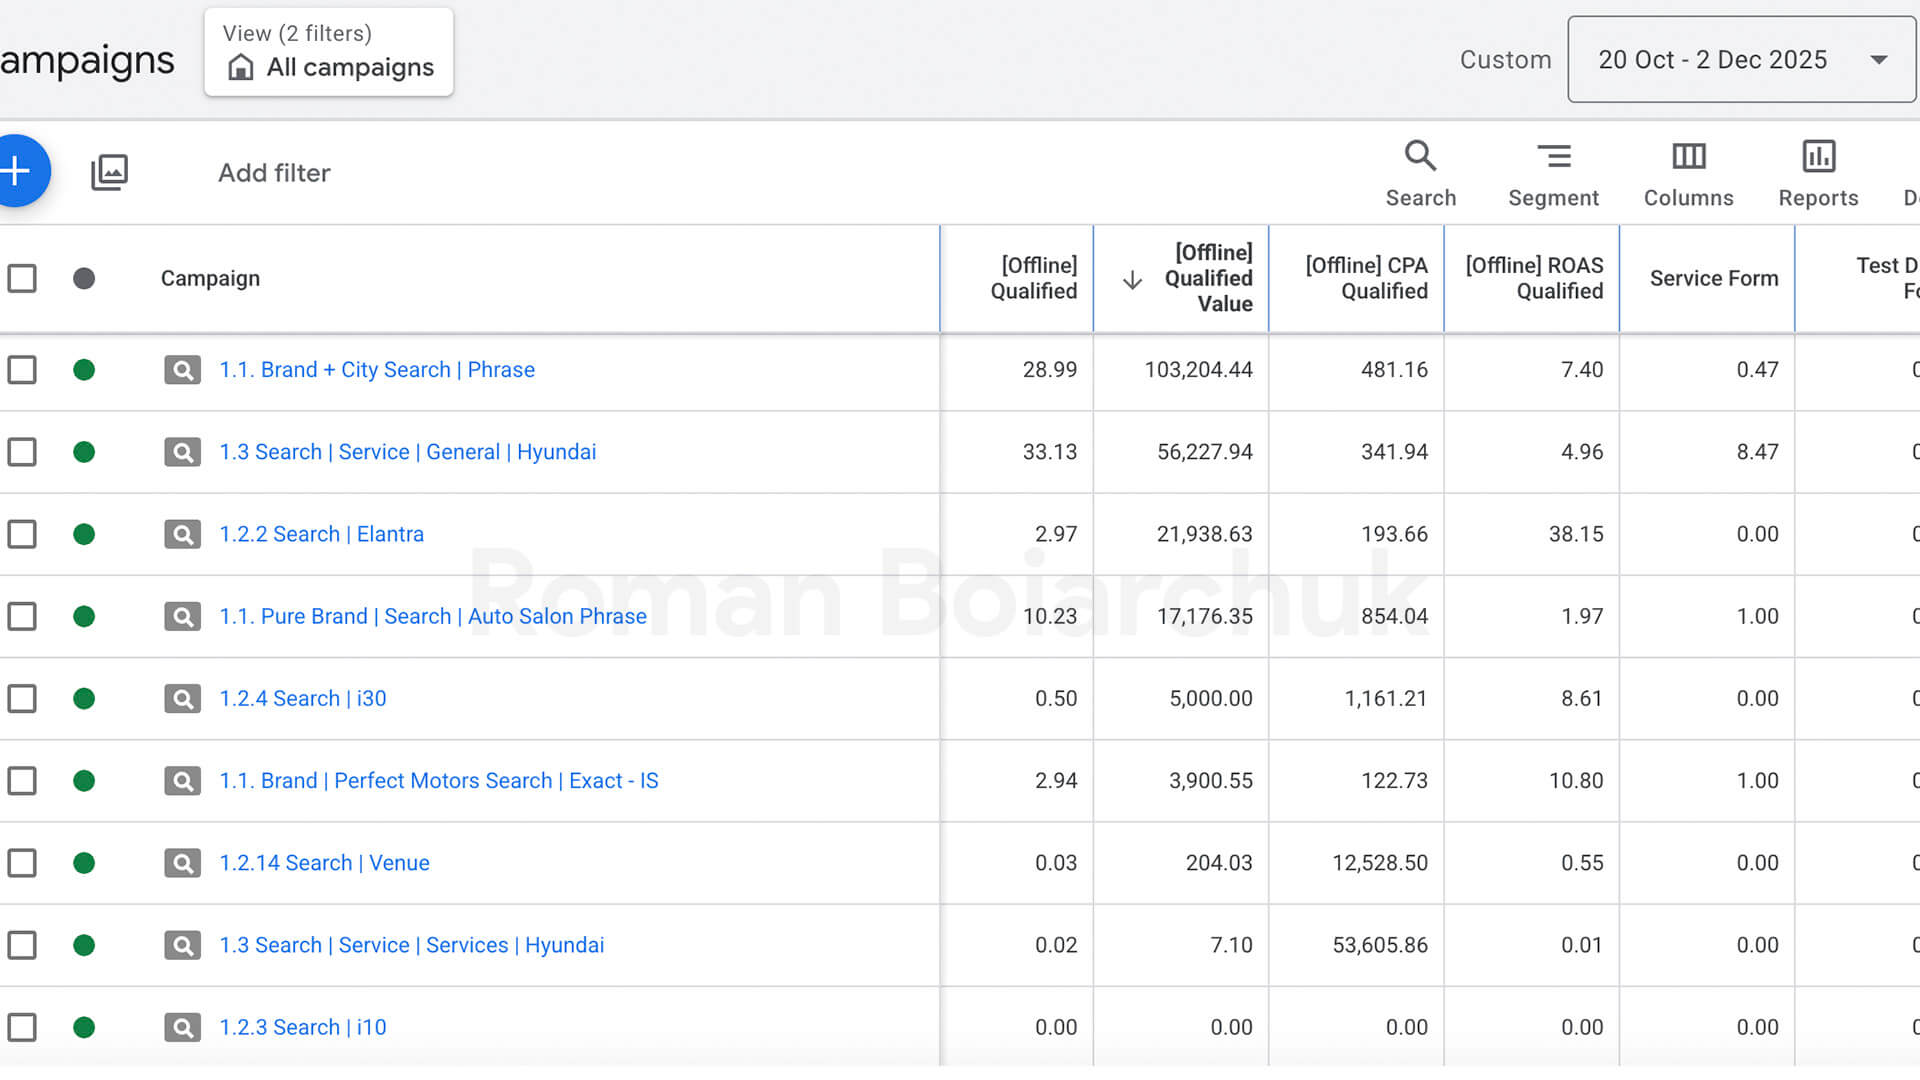Screen dimensions: 1920x1080
Task: Click green status dot for 1.2.4 Search i30
Action: click(x=84, y=698)
